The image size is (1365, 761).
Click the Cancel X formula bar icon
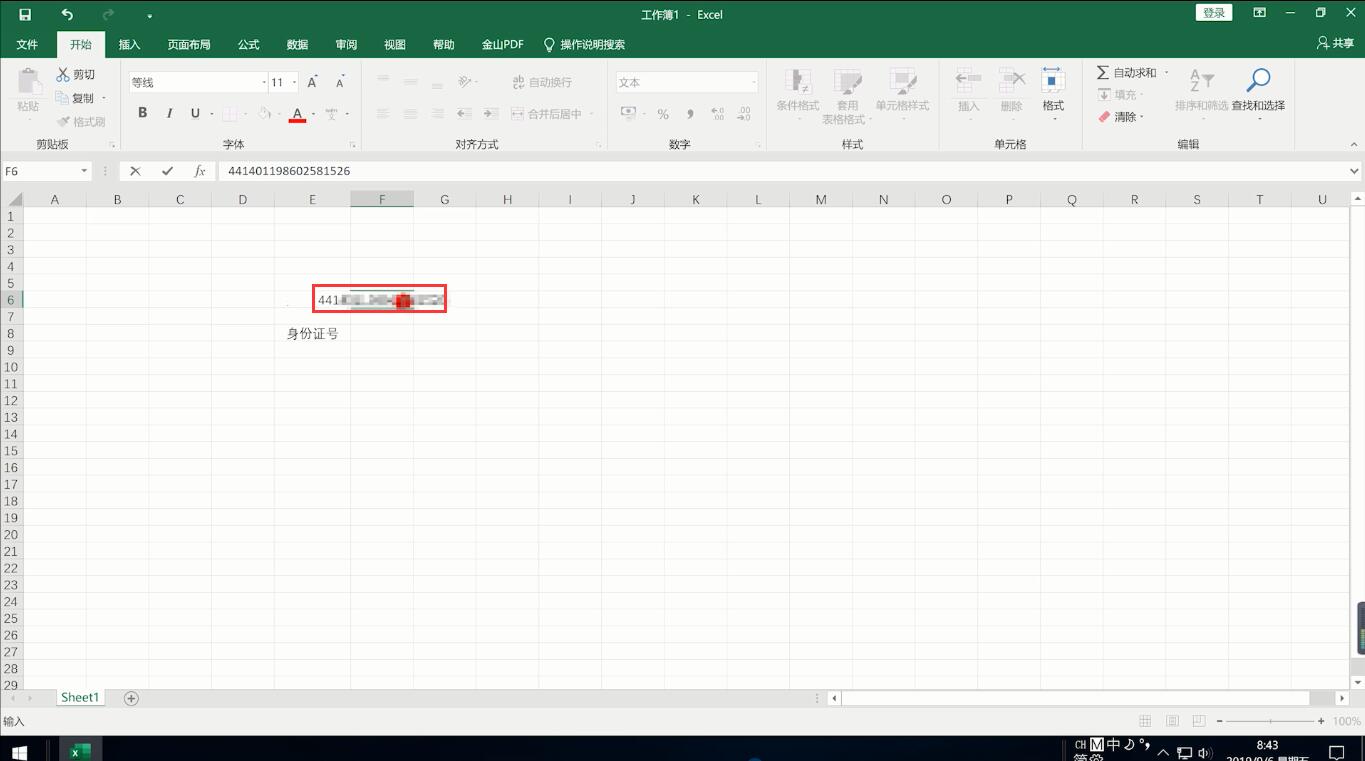[135, 171]
